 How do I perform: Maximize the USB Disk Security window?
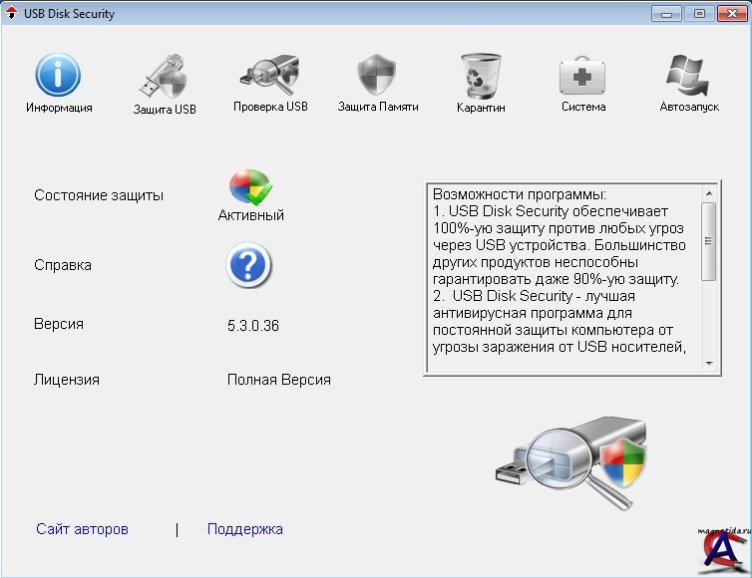699,13
